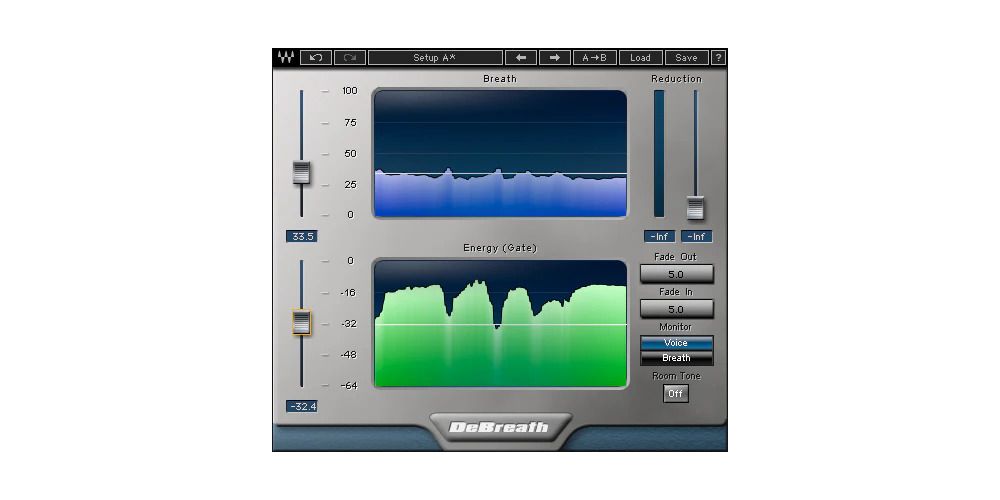
Task: Click the Energy scale value -16
Action: tap(348, 293)
